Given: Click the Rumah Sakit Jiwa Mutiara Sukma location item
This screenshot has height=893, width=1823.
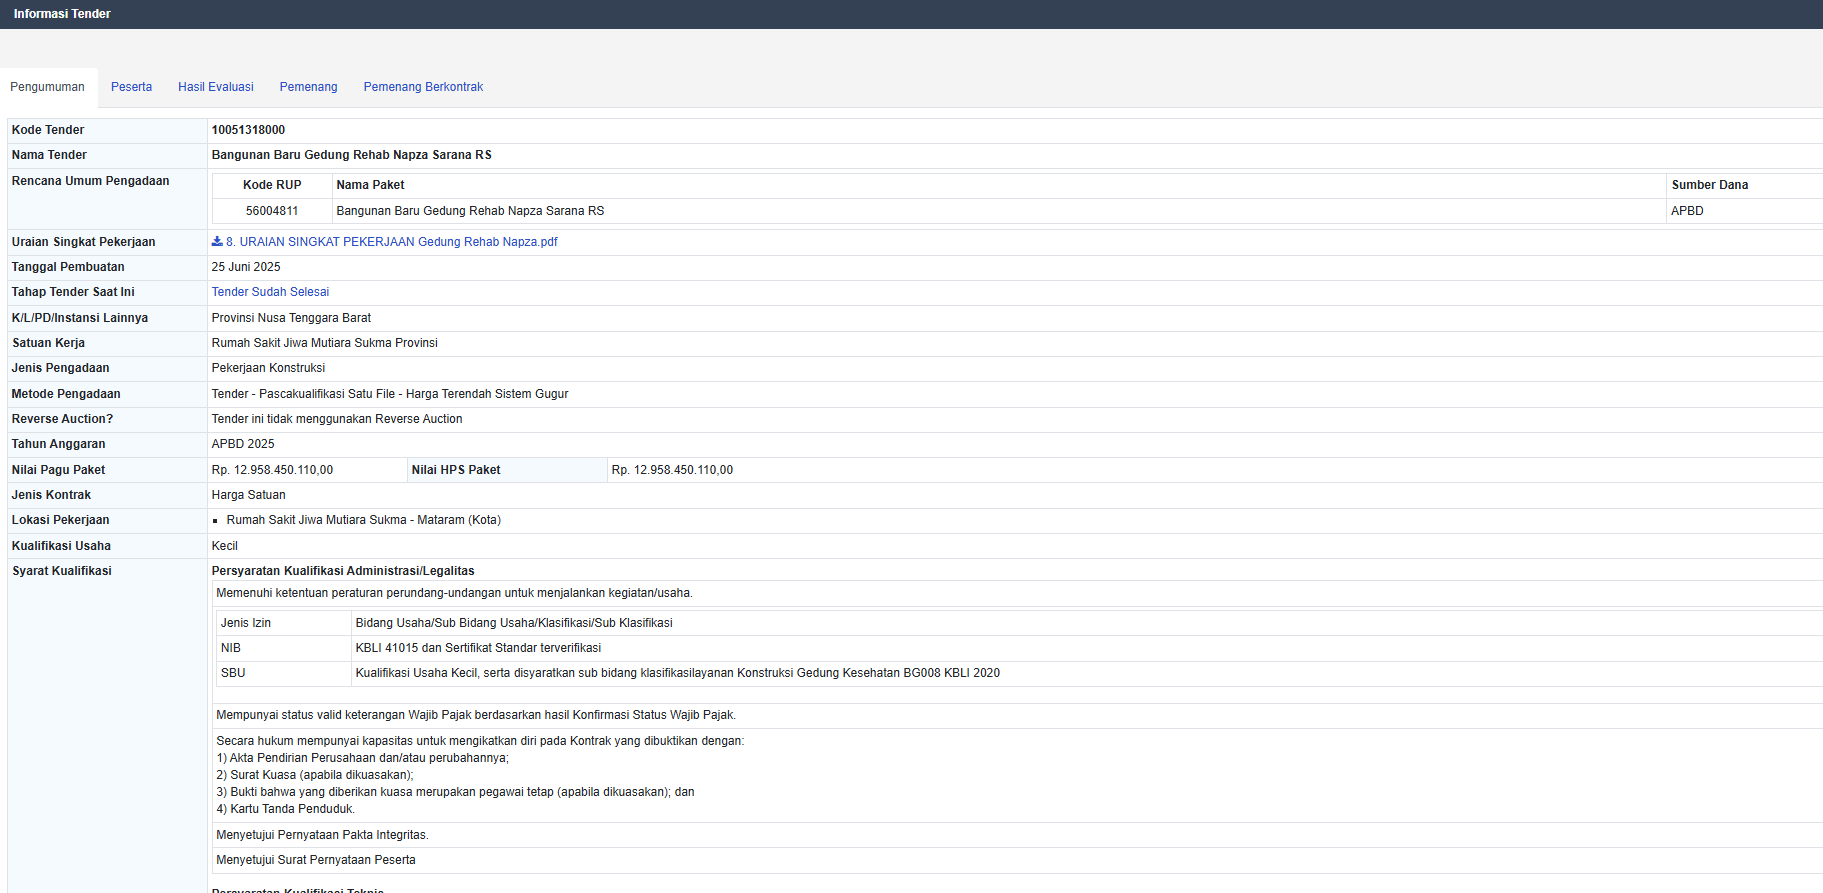Looking at the screenshot, I should 363,520.
